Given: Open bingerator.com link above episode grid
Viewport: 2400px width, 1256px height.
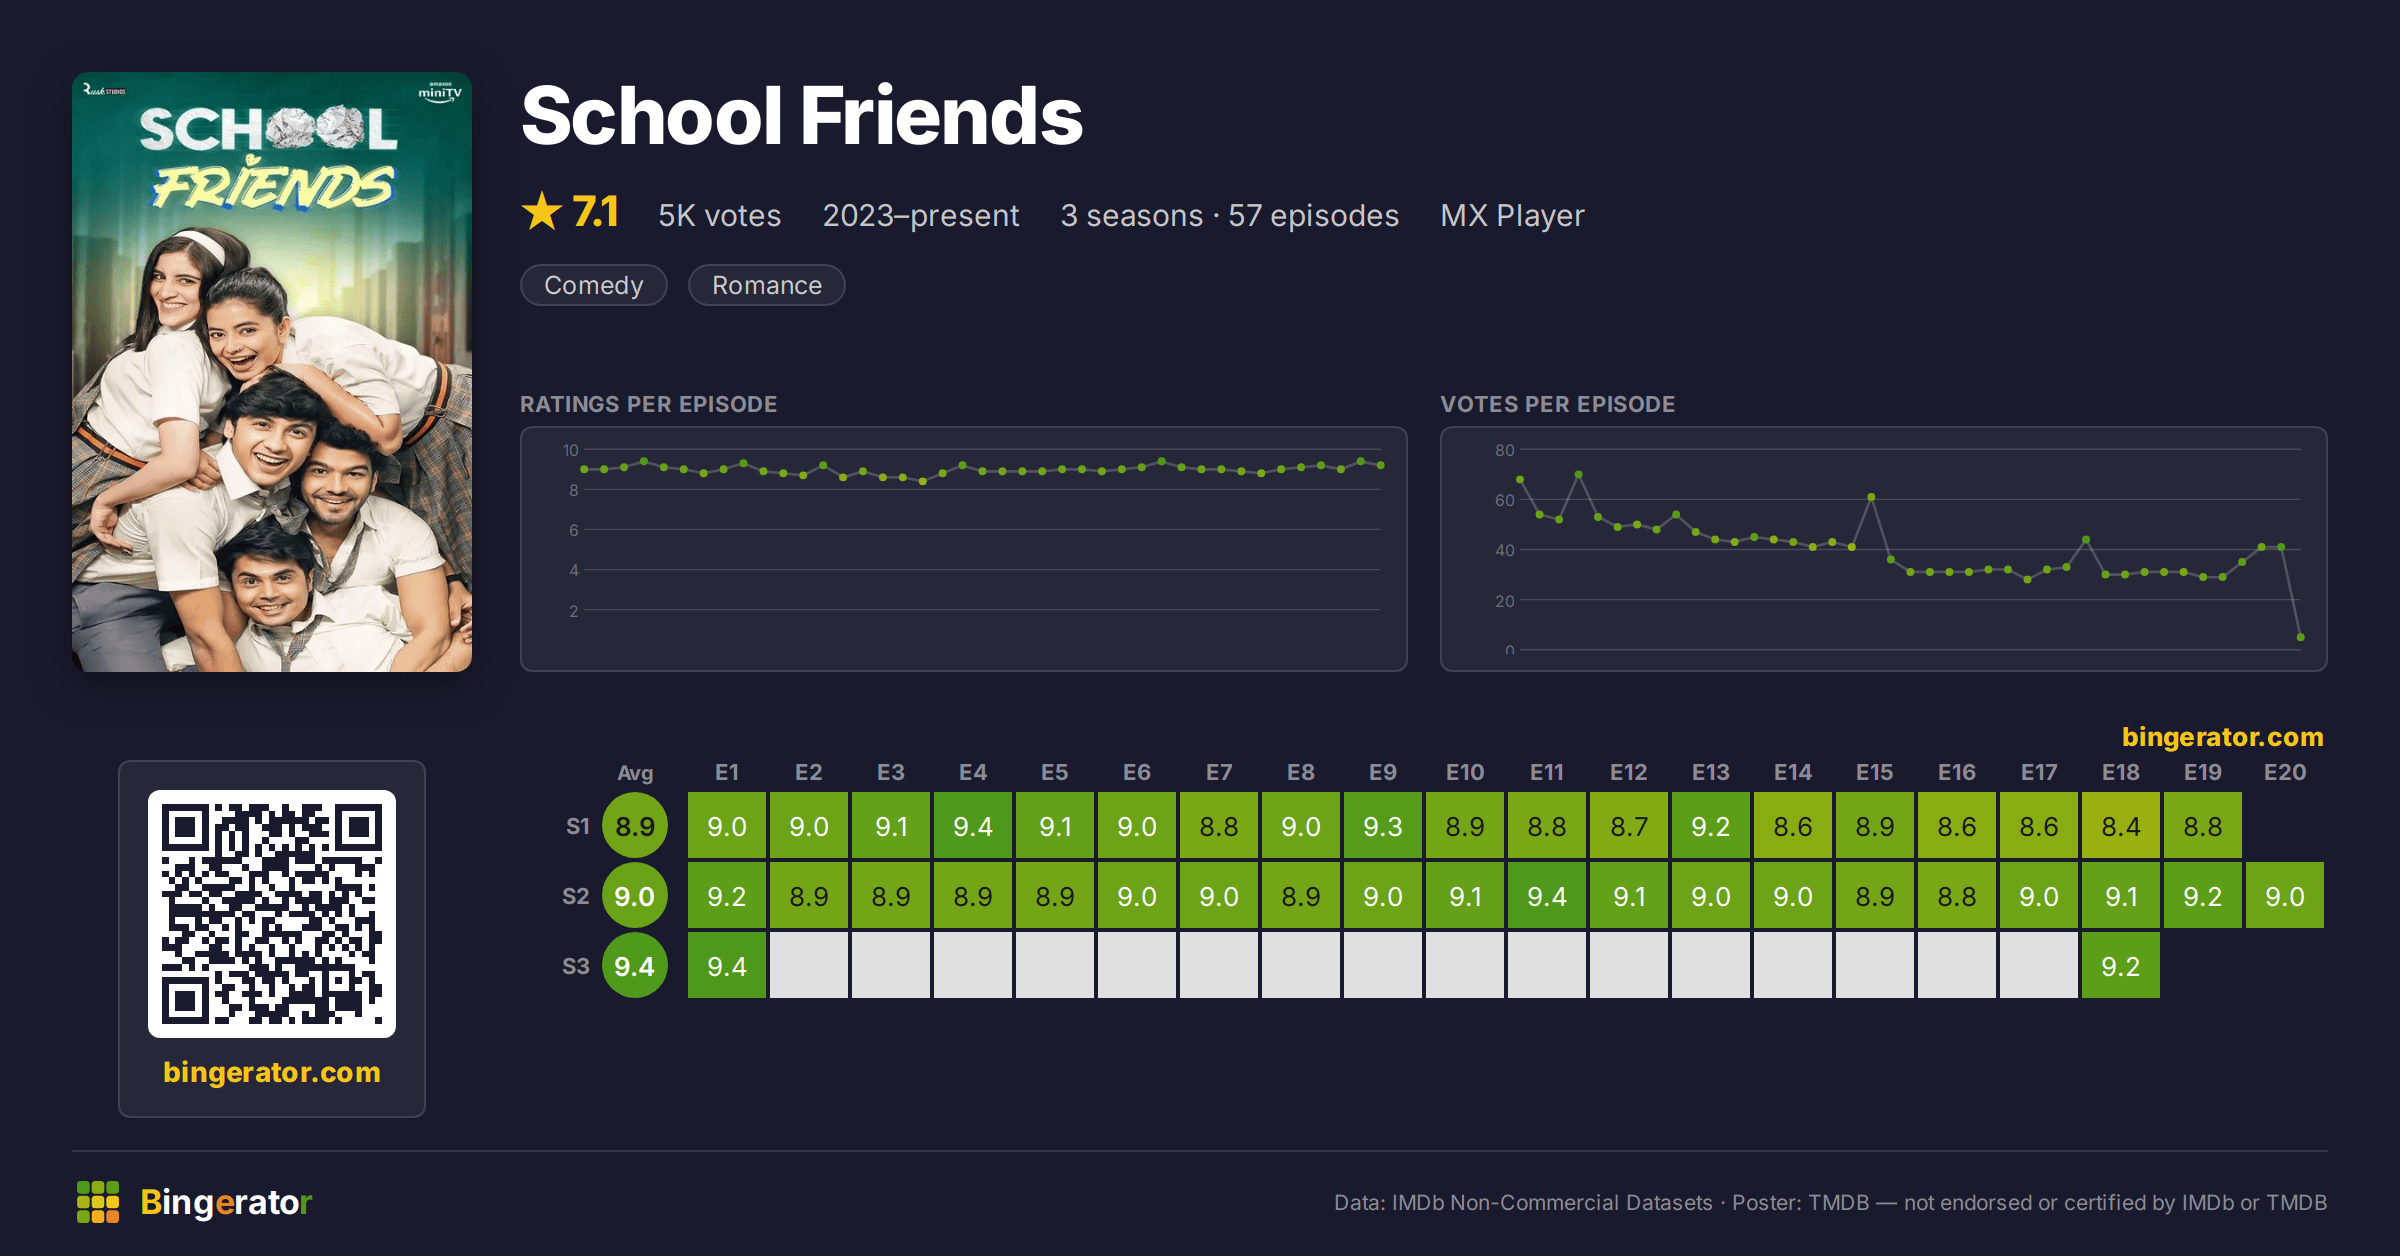Looking at the screenshot, I should [x=2222, y=737].
